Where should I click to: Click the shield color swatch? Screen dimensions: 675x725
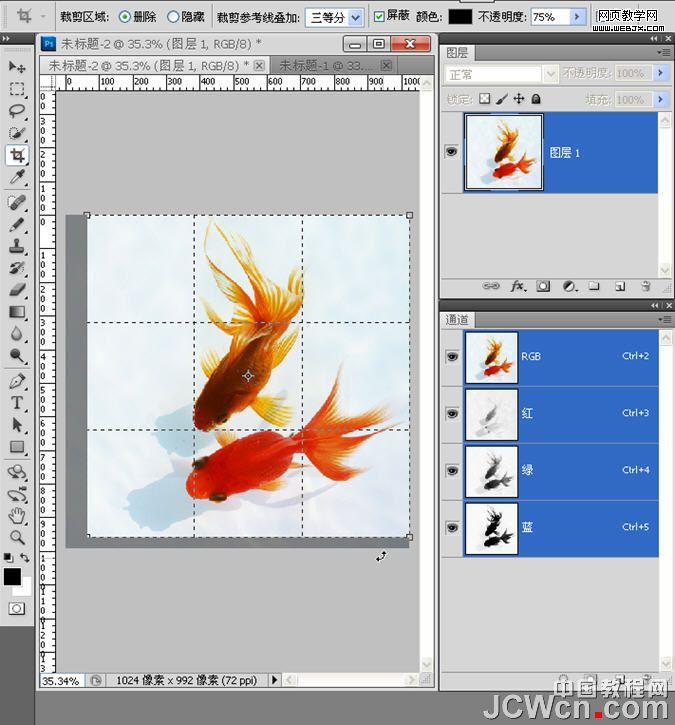460,17
